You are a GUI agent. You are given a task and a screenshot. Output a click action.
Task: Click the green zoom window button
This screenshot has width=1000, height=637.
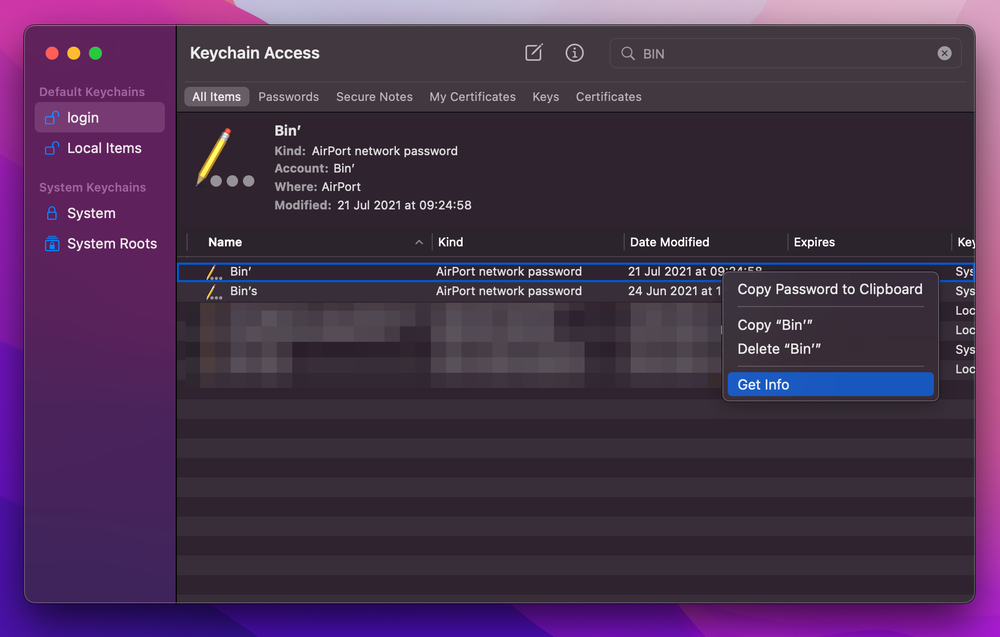click(96, 54)
